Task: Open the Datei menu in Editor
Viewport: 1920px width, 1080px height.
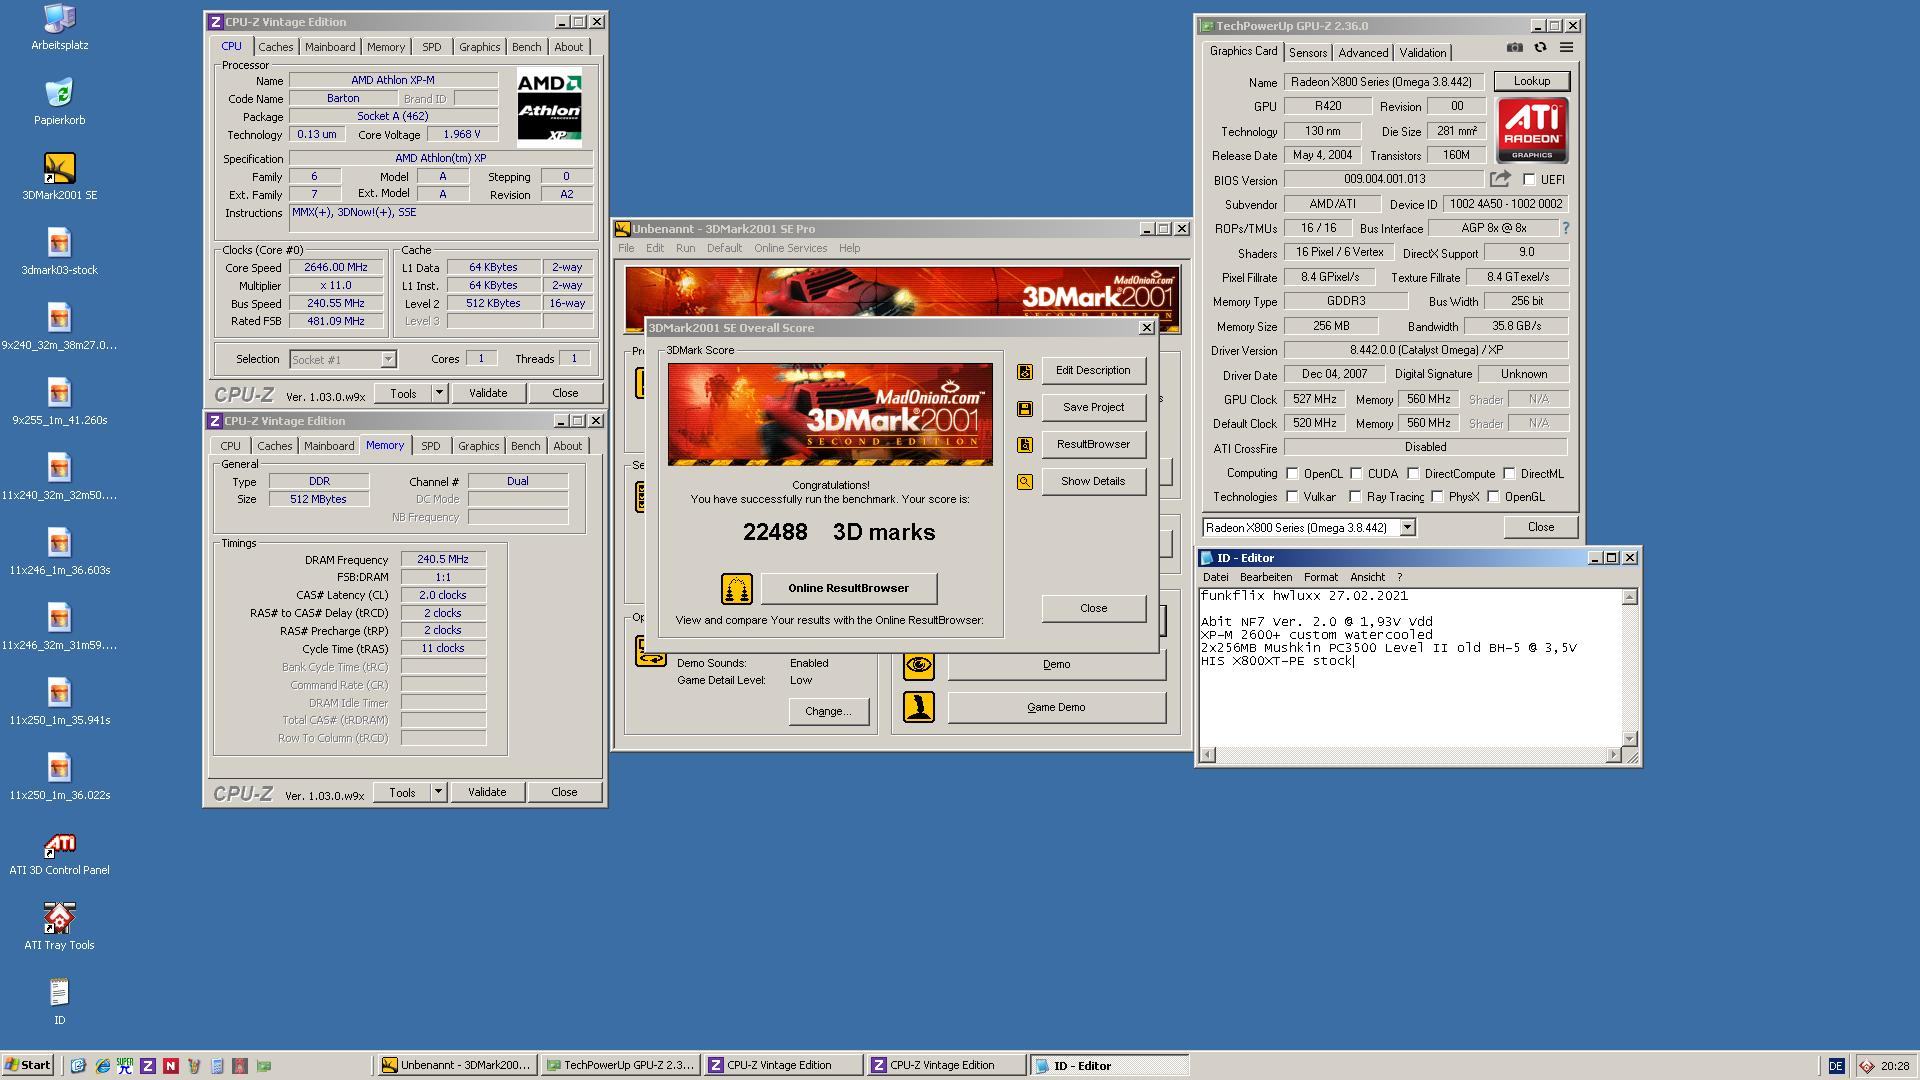Action: (x=1215, y=577)
